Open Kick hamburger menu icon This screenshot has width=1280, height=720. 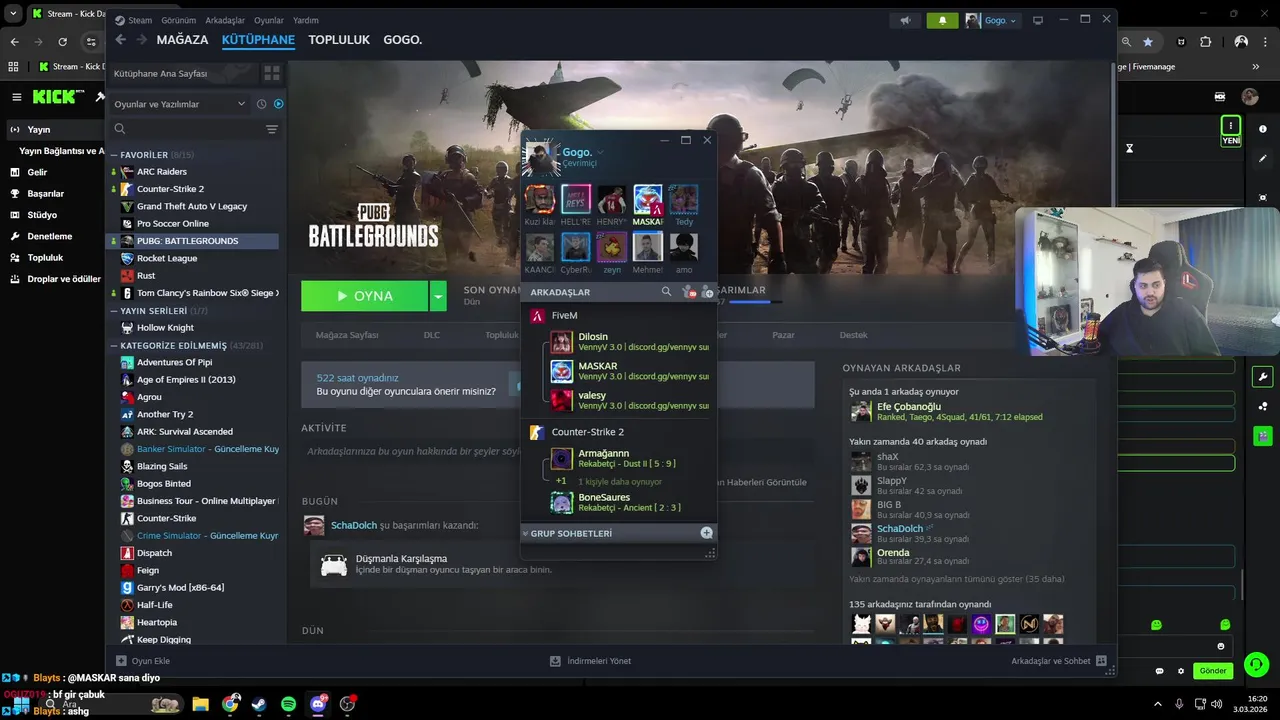16,97
